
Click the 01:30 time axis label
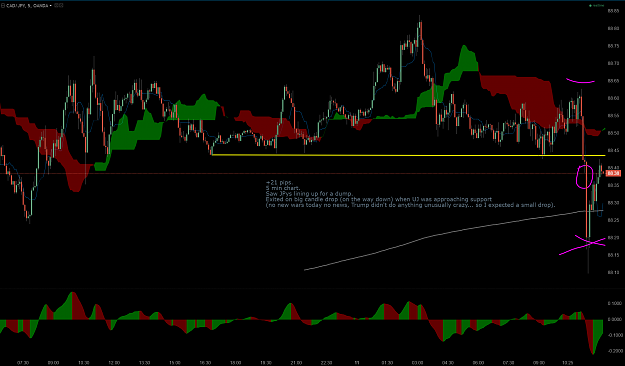click(x=387, y=363)
